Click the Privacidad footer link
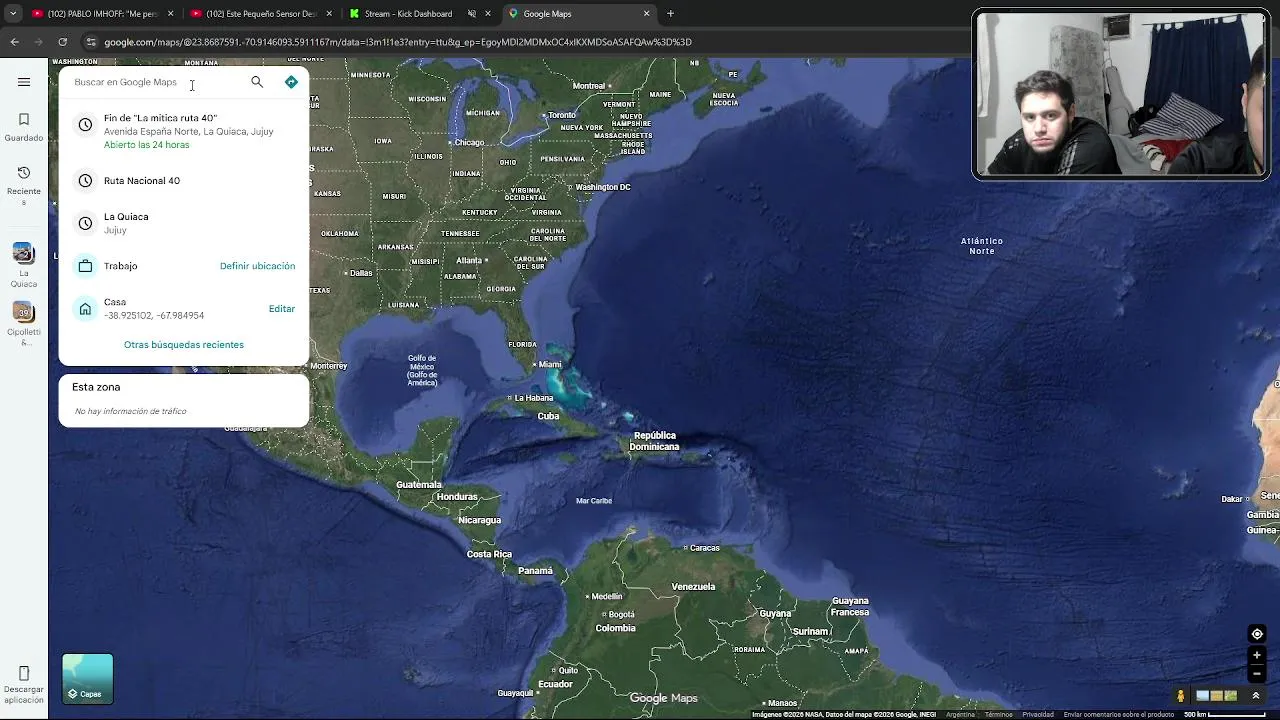1280x720 pixels. (1038, 715)
